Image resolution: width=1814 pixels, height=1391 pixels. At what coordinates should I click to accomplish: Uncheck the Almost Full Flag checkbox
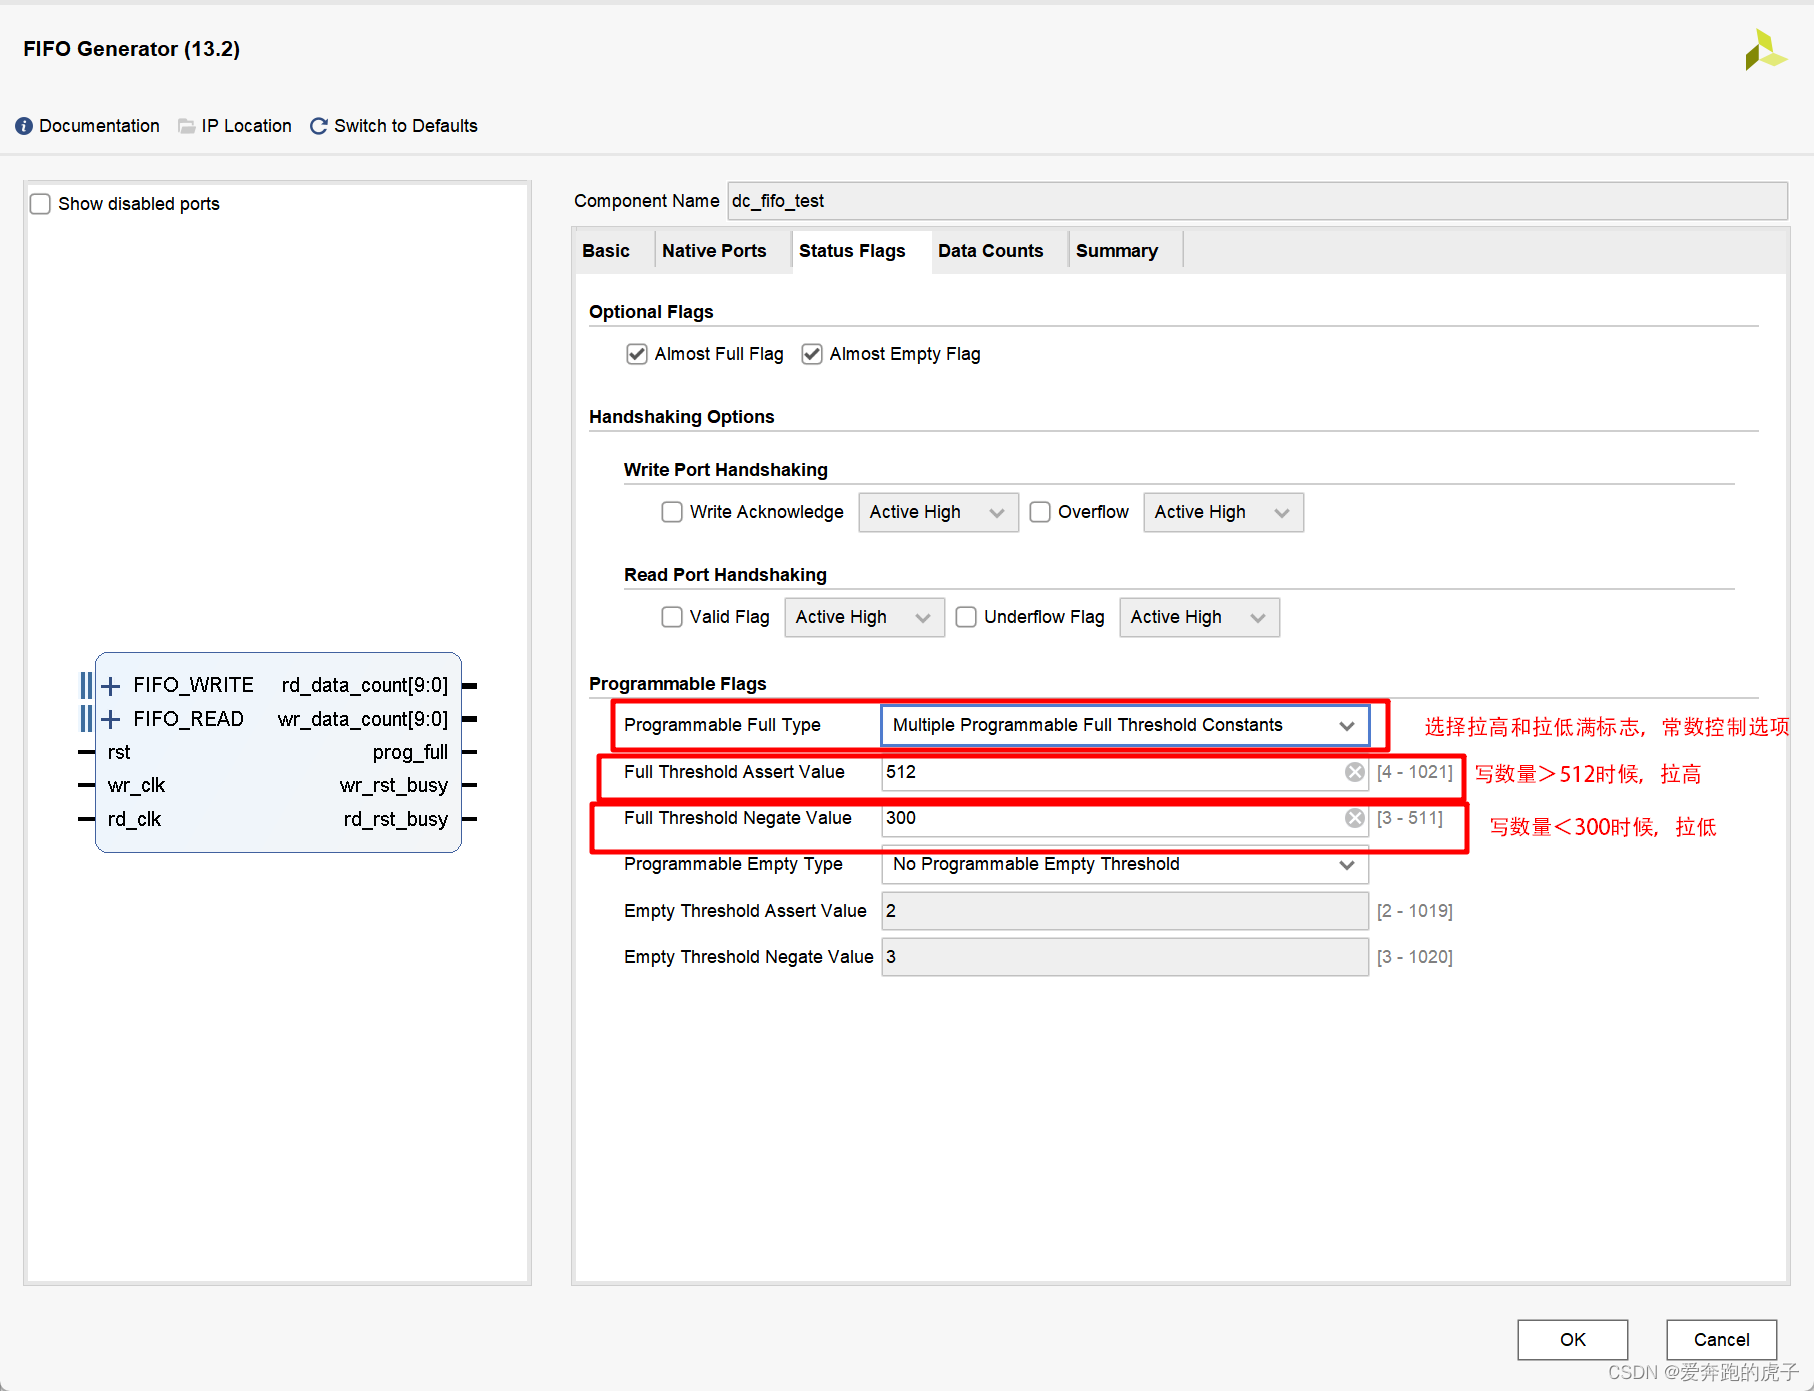click(x=637, y=354)
